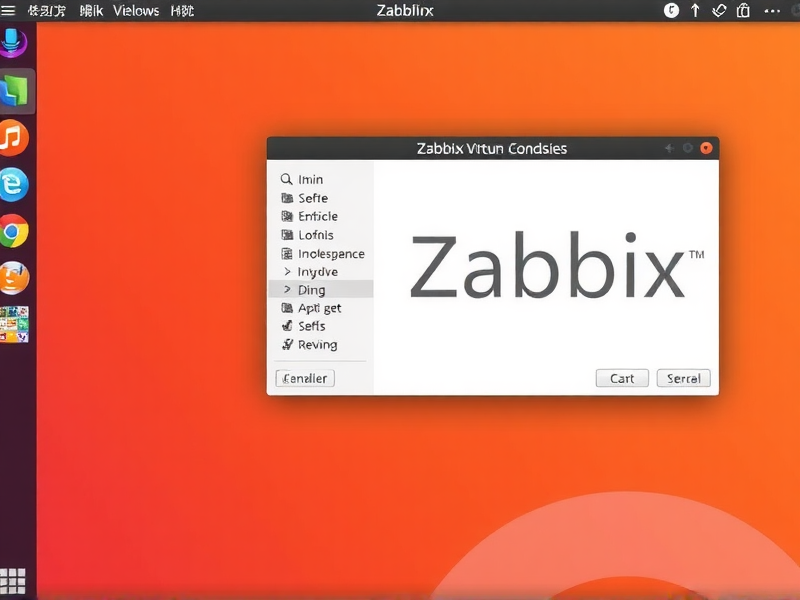Screen dimensions: 800x600
Task: Collapse the Ding tree entry
Action: (288, 289)
